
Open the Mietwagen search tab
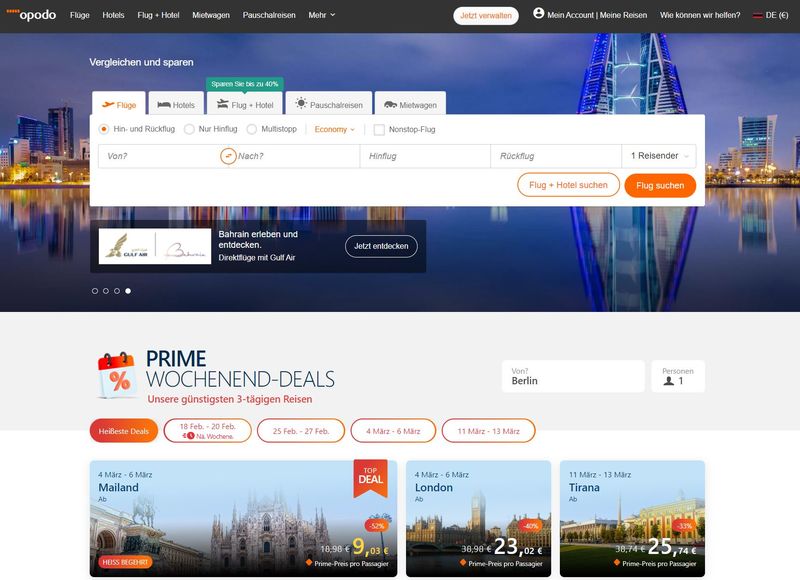pyautogui.click(x=412, y=104)
